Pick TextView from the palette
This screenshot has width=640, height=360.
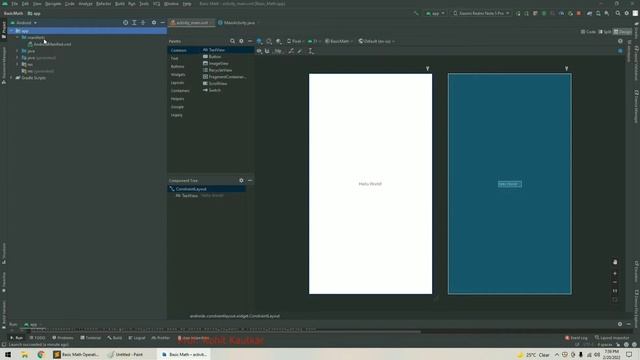(x=214, y=50)
